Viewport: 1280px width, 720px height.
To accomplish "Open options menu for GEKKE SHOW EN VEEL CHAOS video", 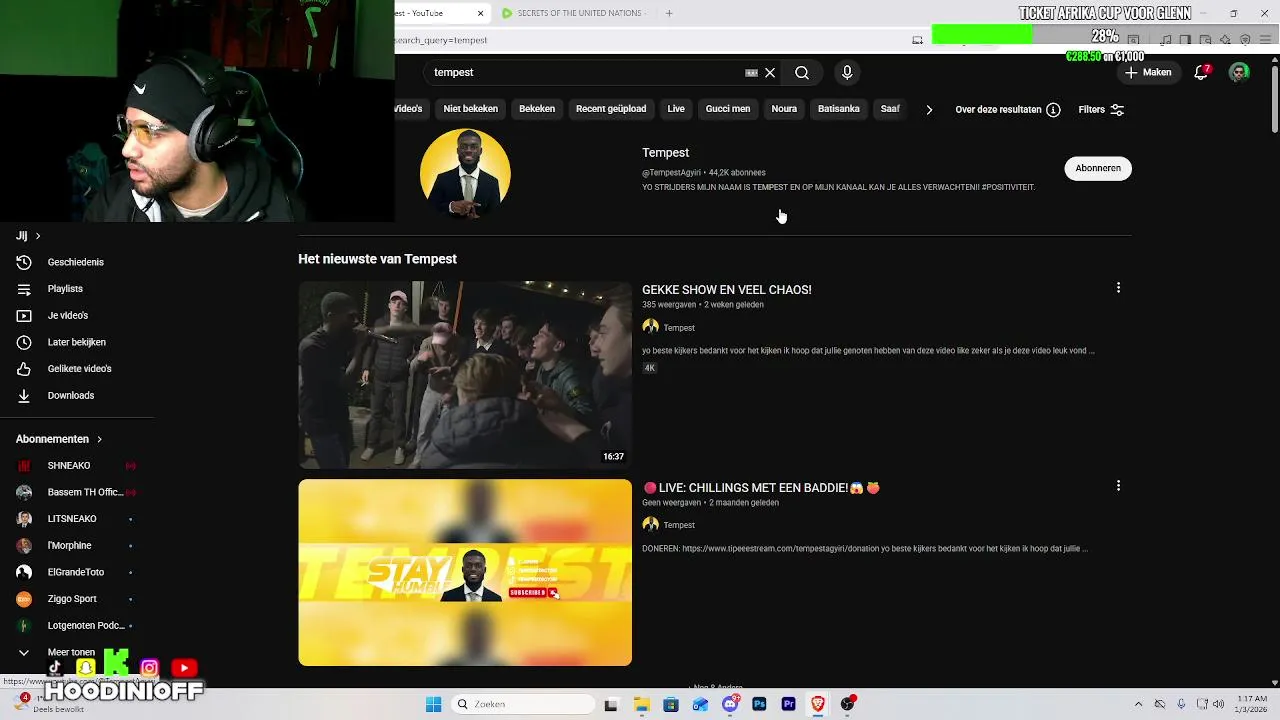I will click(1118, 288).
